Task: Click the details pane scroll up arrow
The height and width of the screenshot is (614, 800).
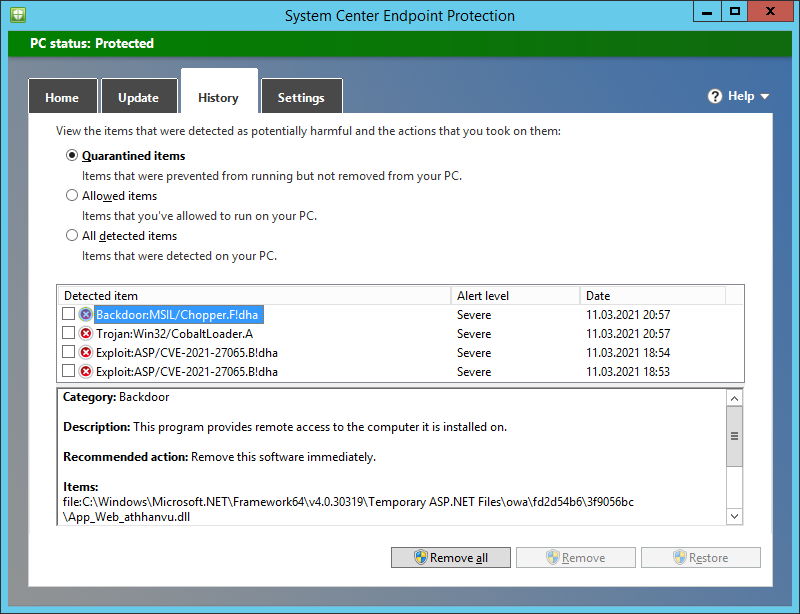Action: [734, 398]
